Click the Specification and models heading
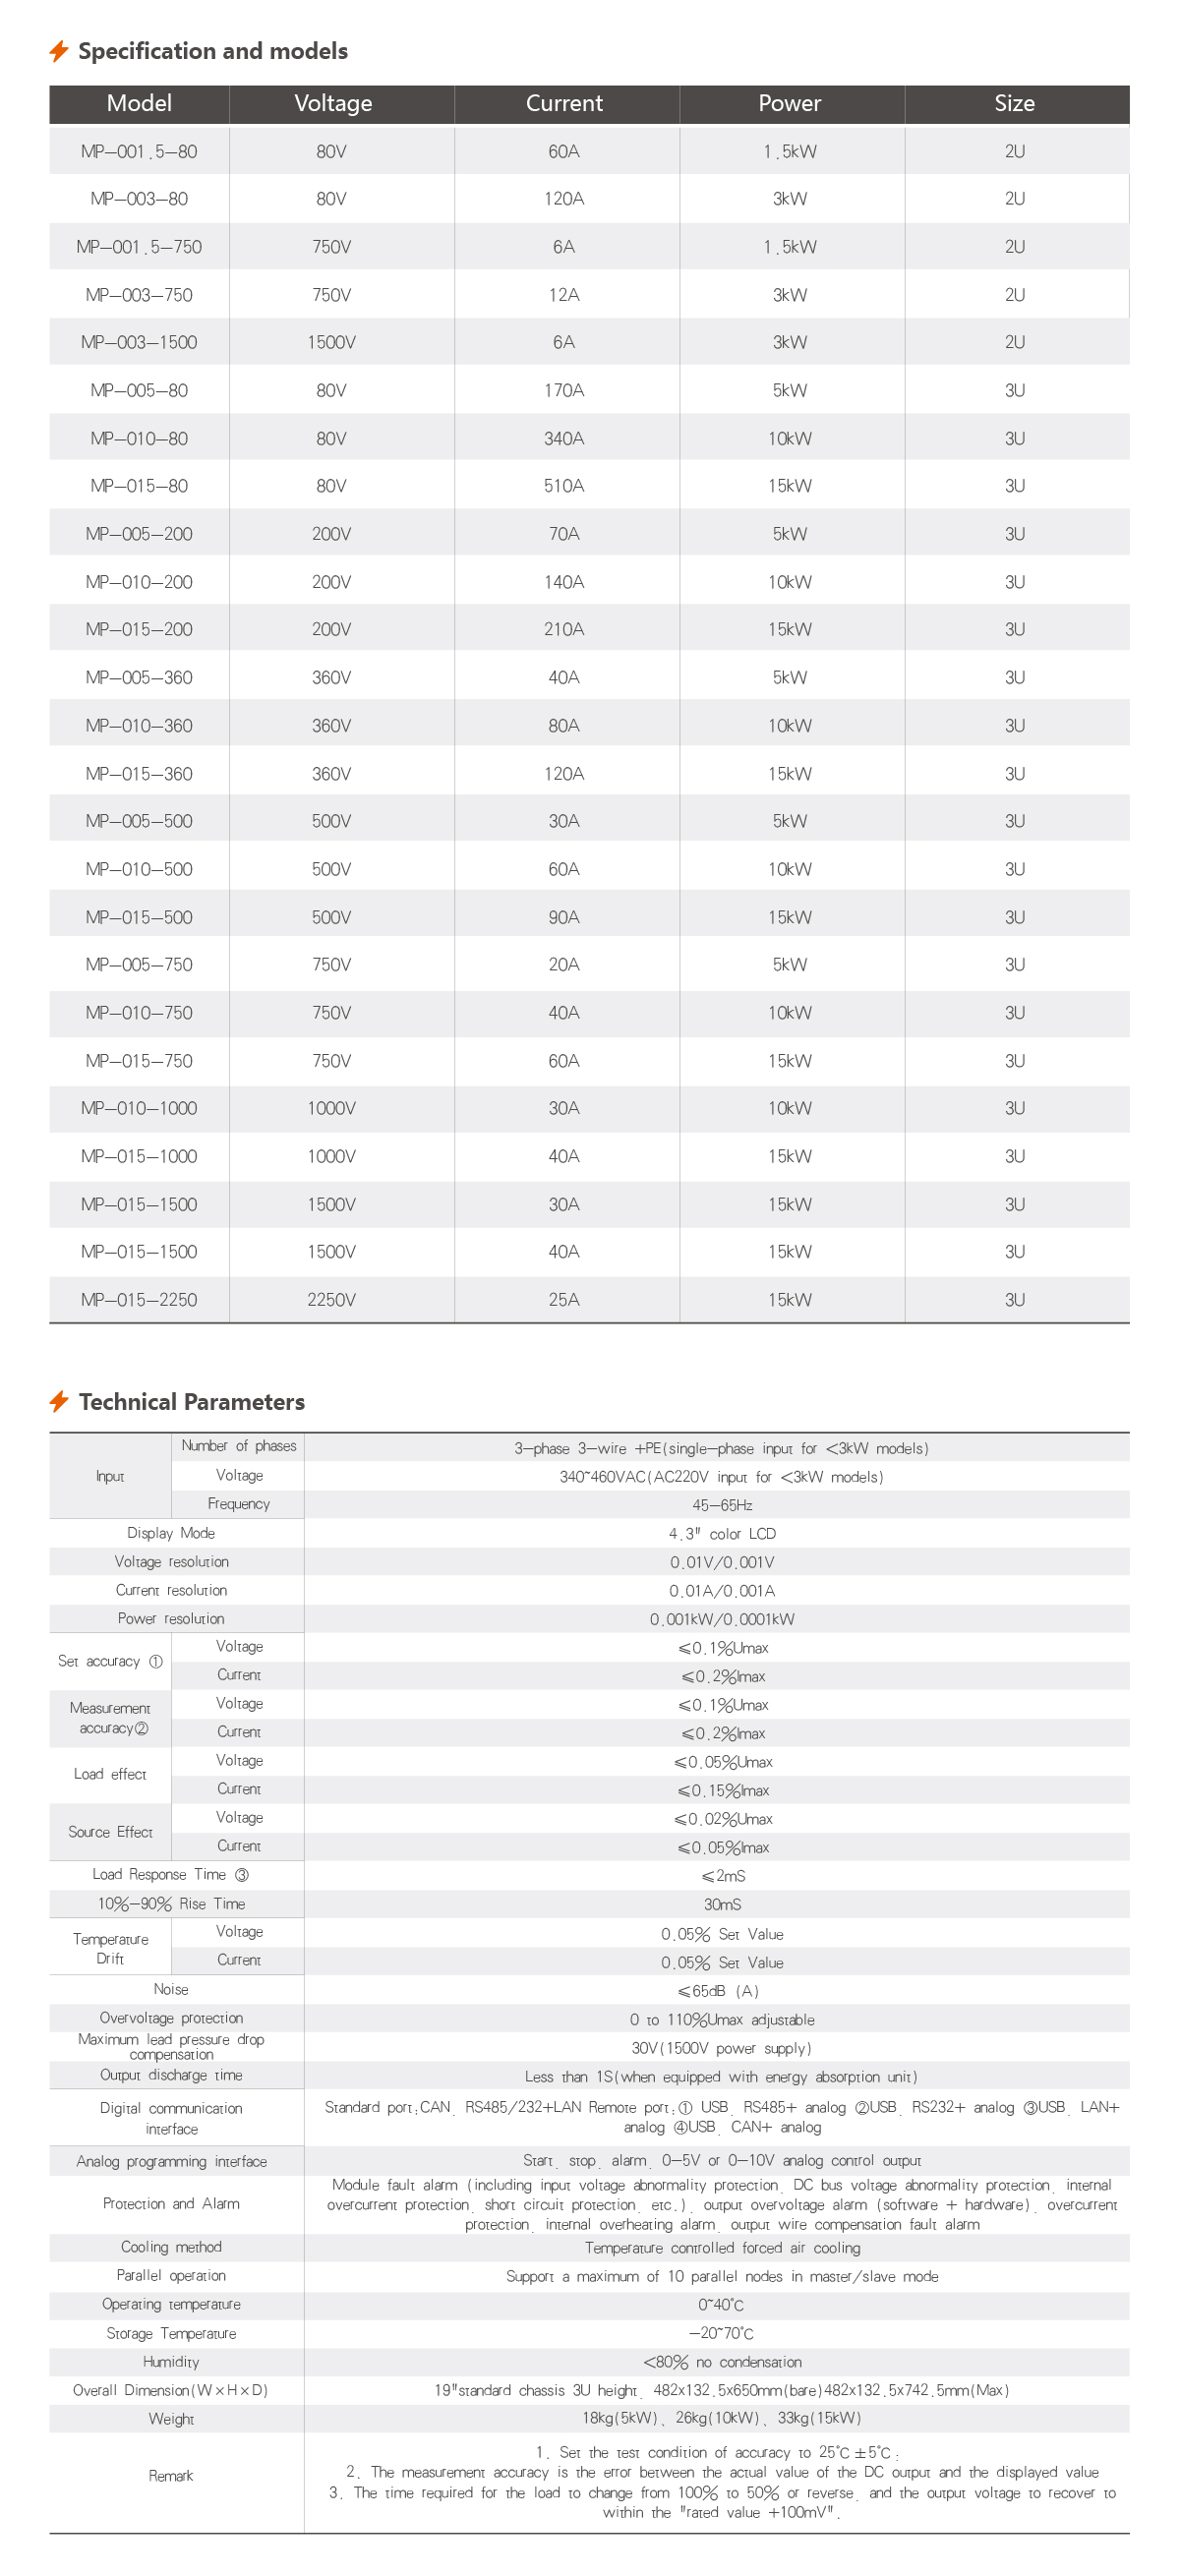 click(213, 51)
